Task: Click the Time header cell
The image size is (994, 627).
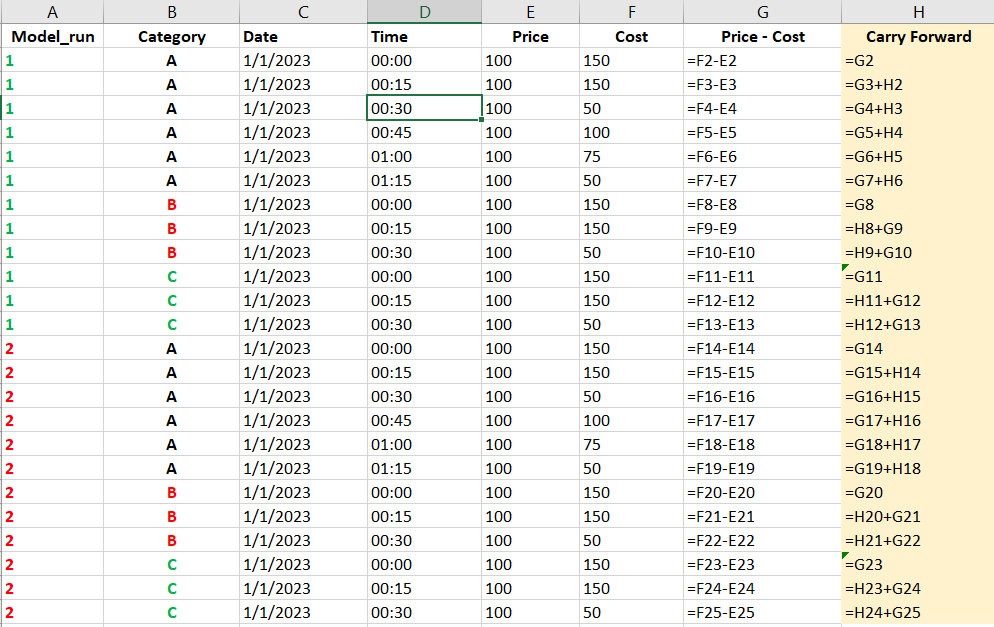Action: click(x=425, y=37)
